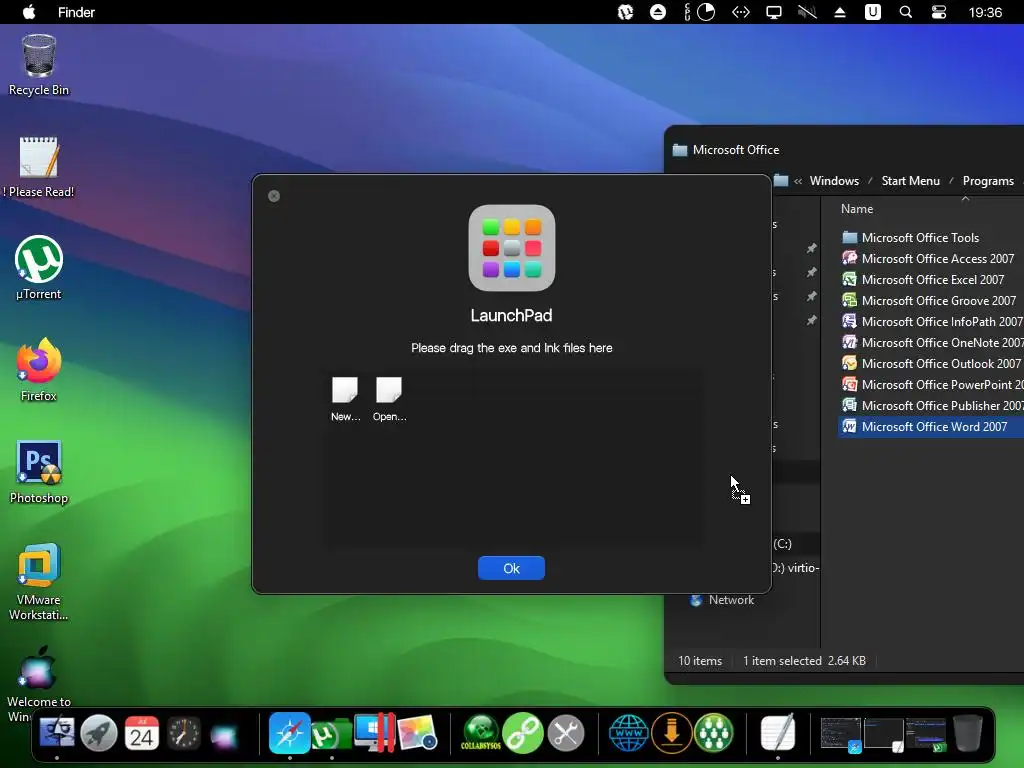Open the '! Please Read!' desktop note

point(39,167)
